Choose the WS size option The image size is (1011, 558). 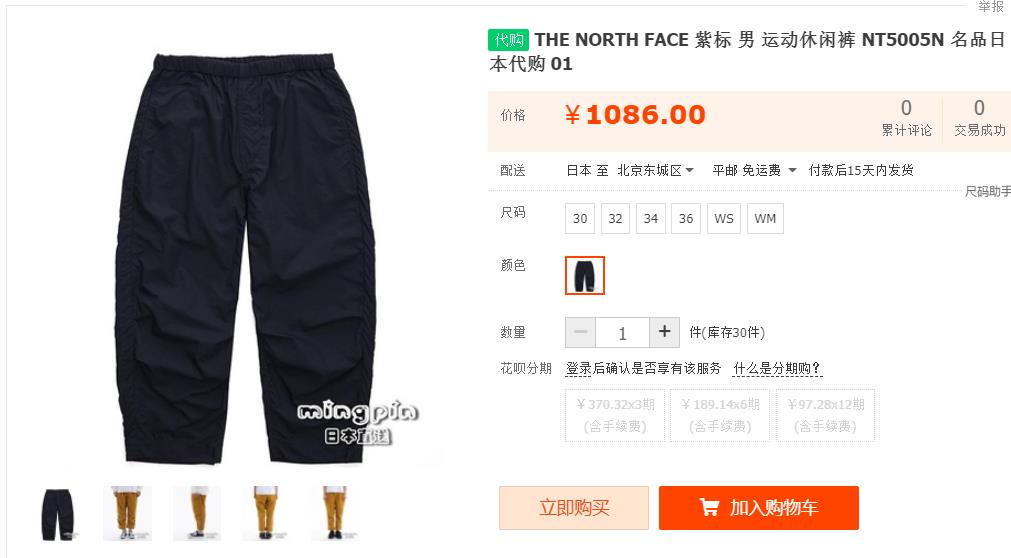coord(723,219)
